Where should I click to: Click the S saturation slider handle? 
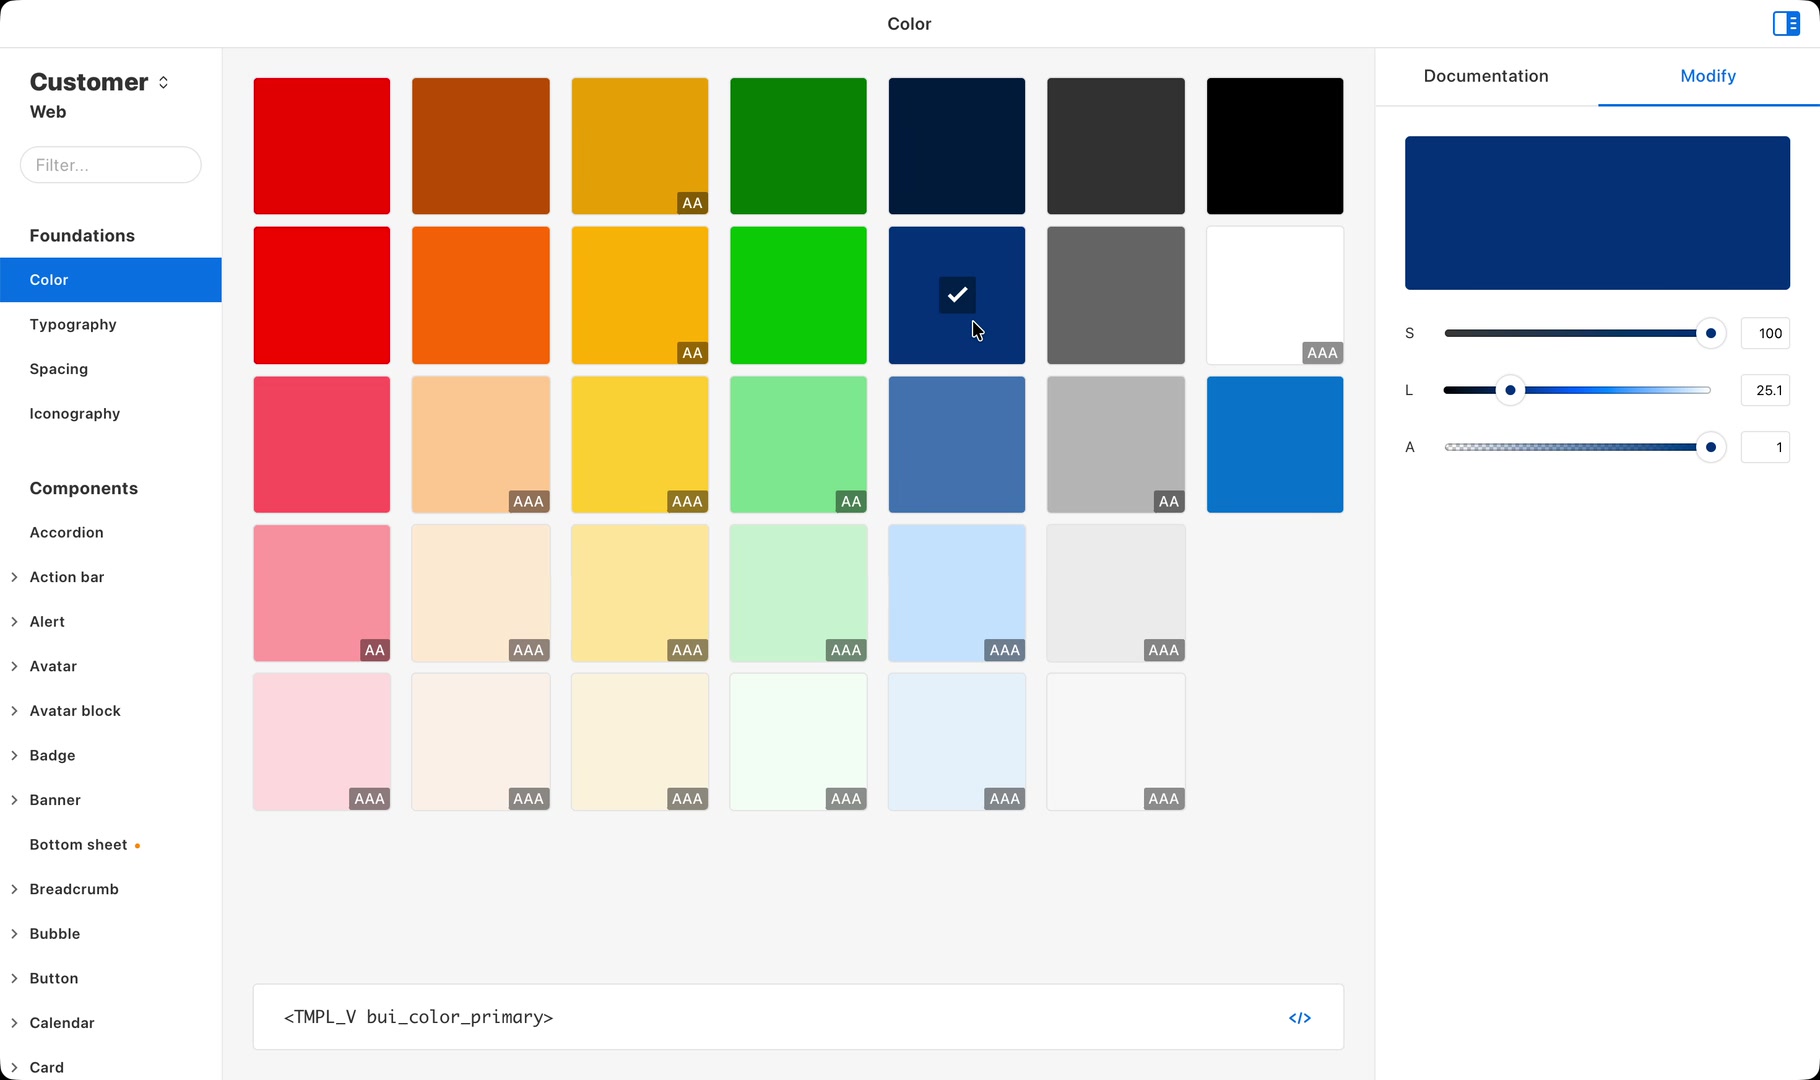tap(1711, 333)
